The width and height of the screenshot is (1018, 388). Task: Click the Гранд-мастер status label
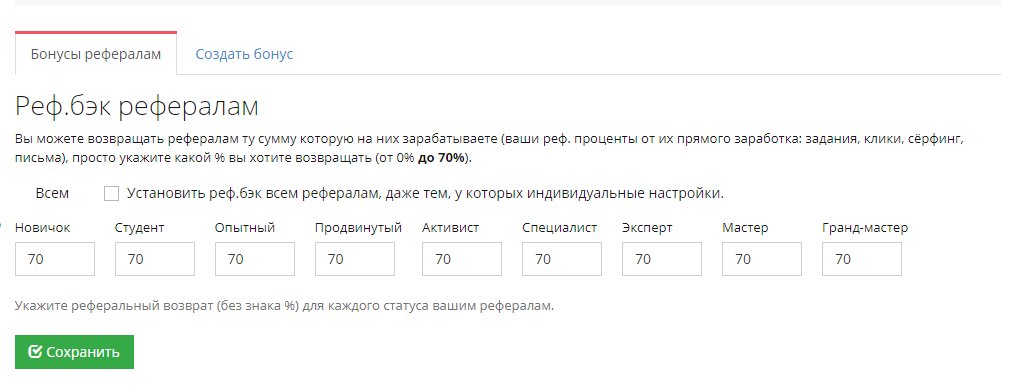[x=865, y=228]
